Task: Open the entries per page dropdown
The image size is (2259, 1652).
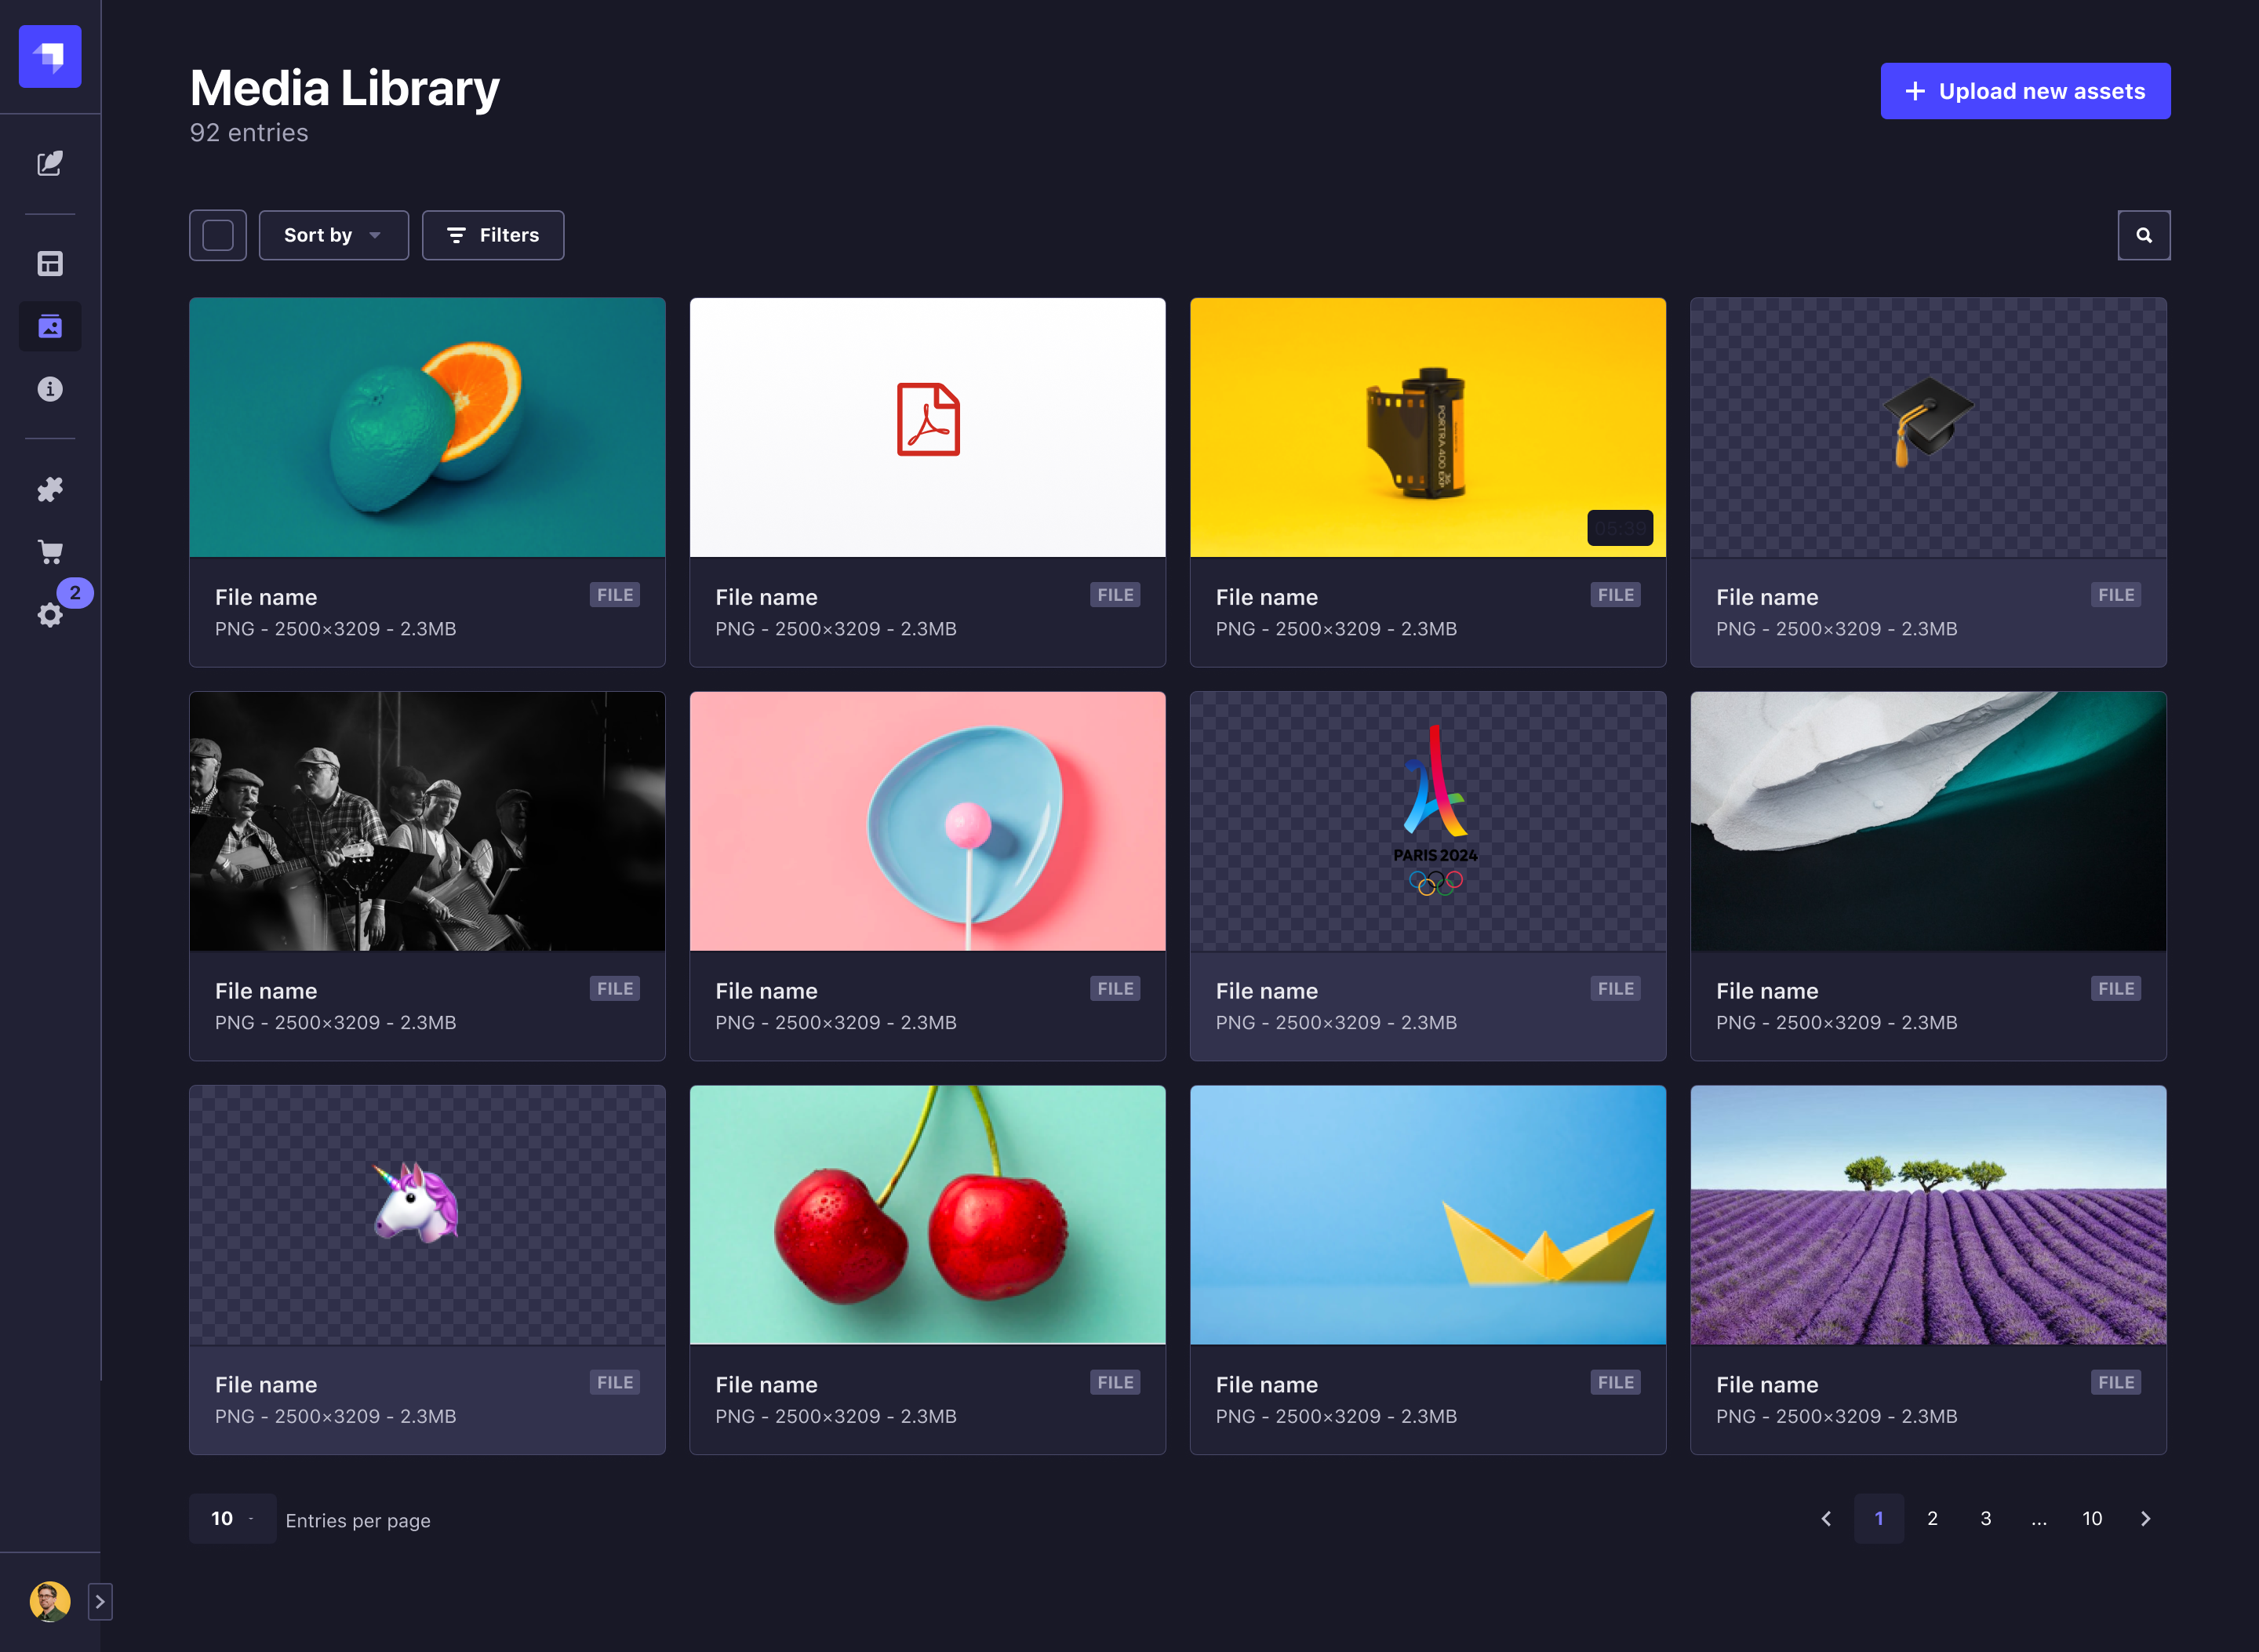Action: click(232, 1518)
